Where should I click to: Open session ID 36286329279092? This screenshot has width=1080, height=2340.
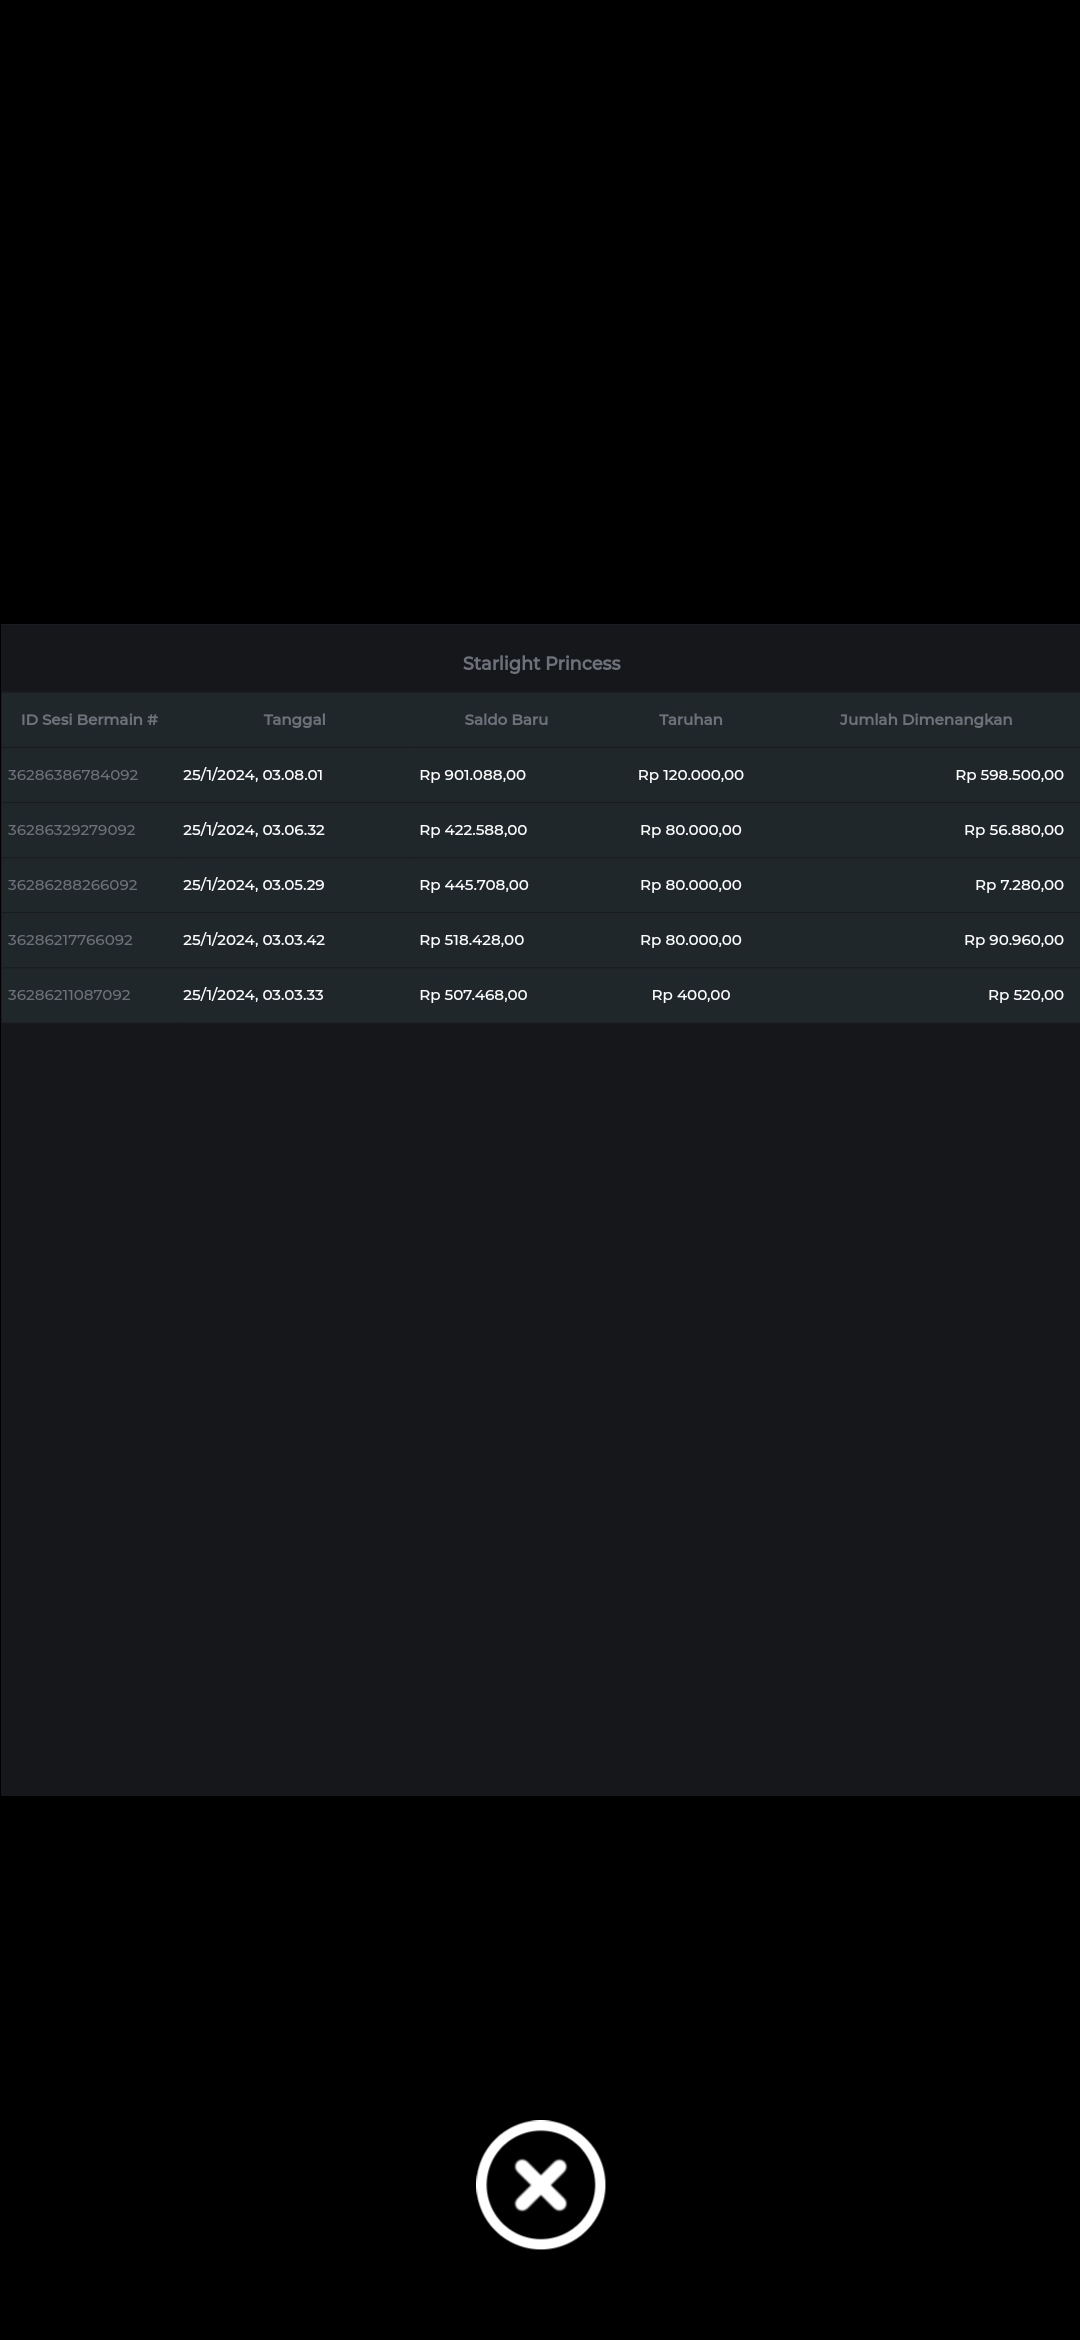[x=72, y=830]
